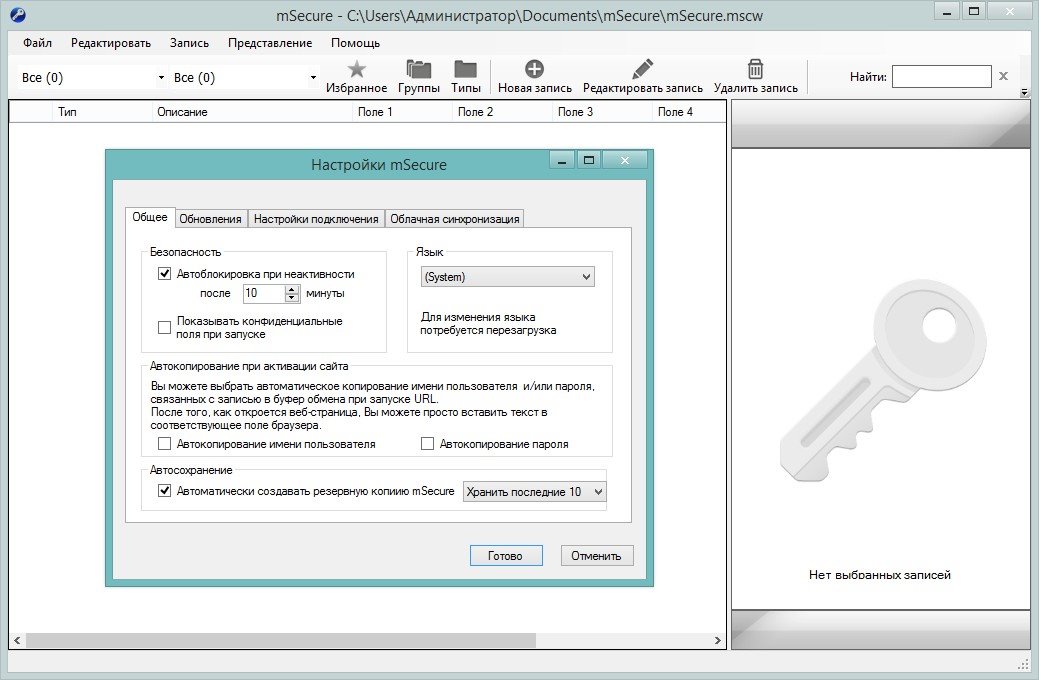This screenshot has width=1039, height=680.
Task: Click the Поле 2 column header
Action: tap(502, 112)
